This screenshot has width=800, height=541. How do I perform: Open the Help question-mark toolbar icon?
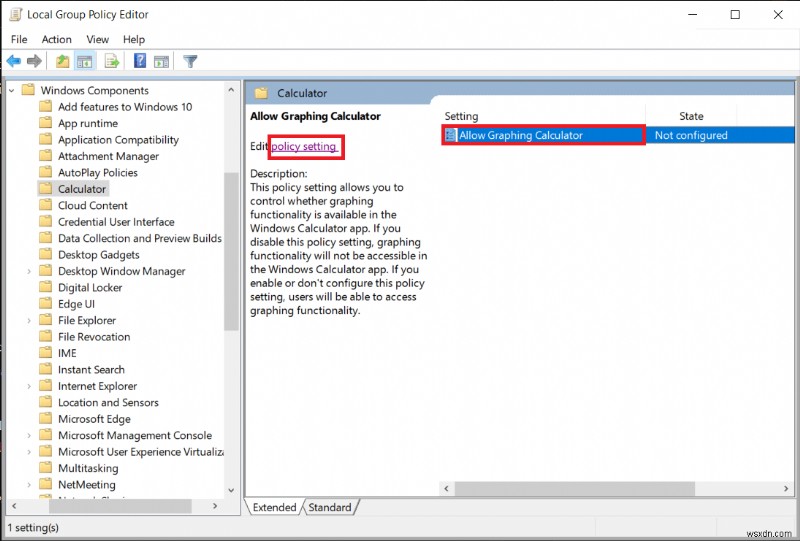[x=140, y=61]
